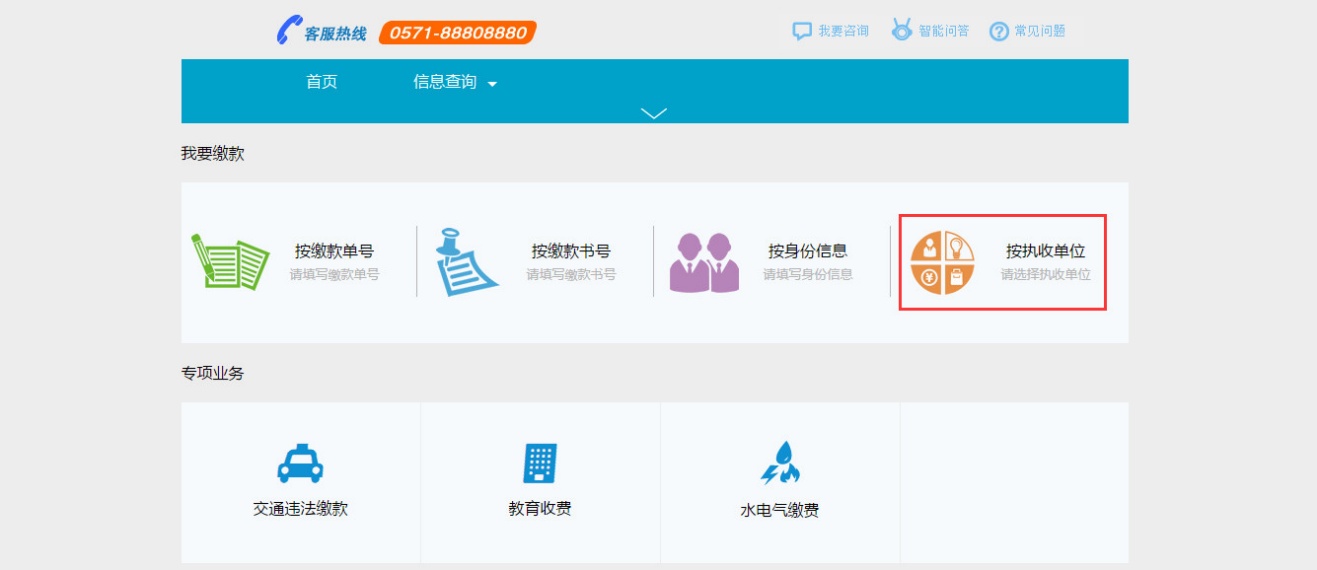Expand the chevron below the navigation bar
1317x570 pixels.
click(x=654, y=113)
